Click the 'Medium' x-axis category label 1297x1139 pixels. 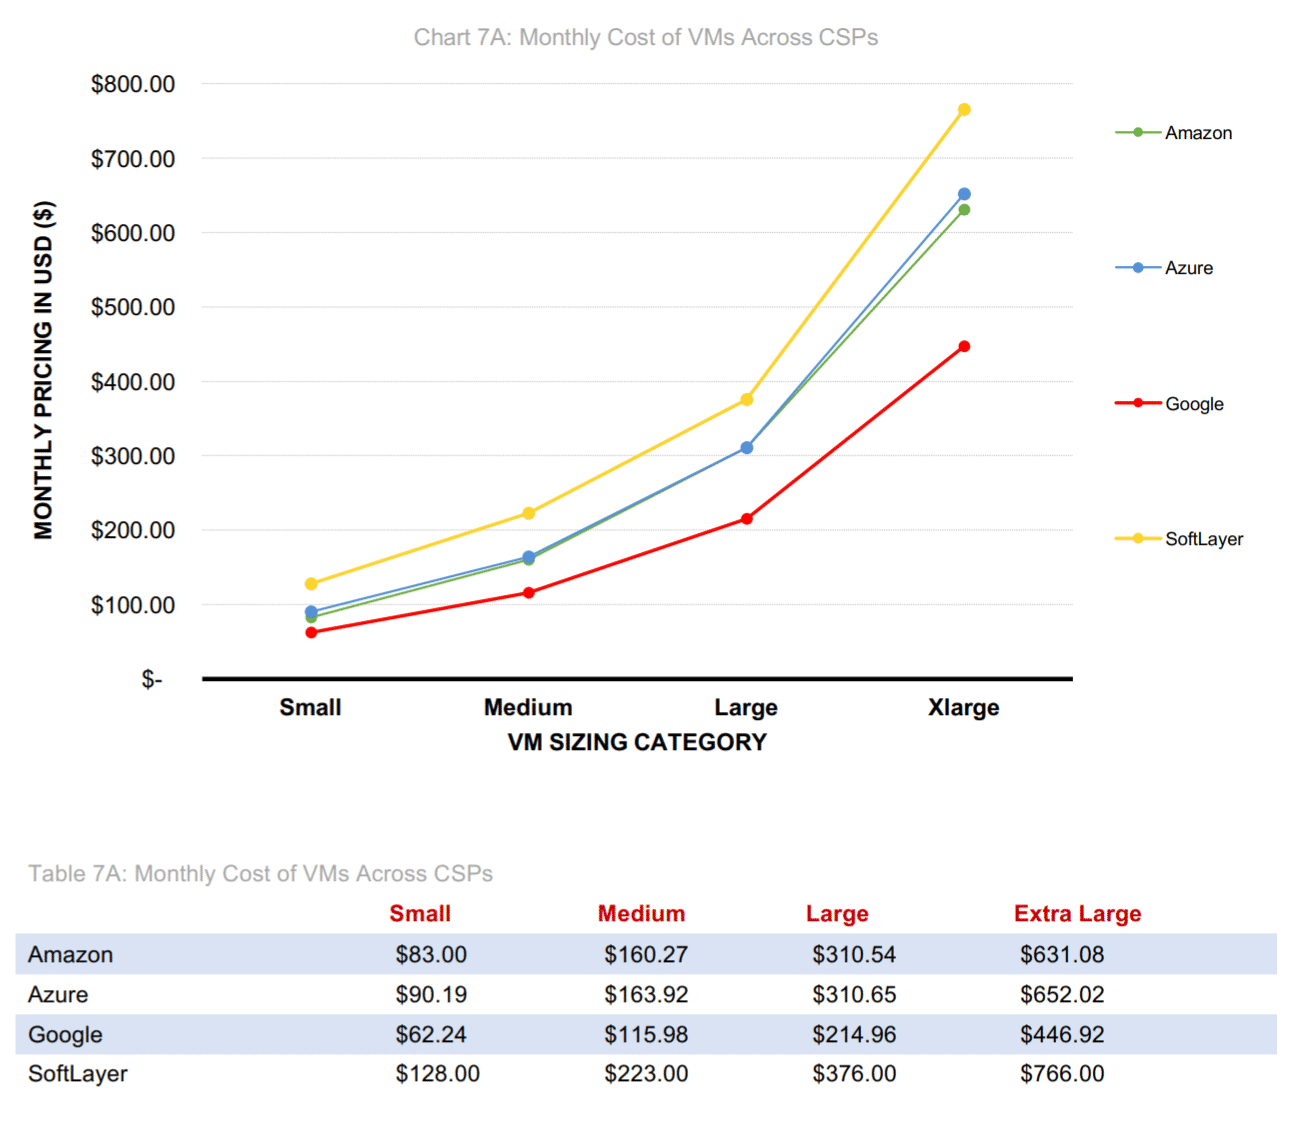coord(528,708)
